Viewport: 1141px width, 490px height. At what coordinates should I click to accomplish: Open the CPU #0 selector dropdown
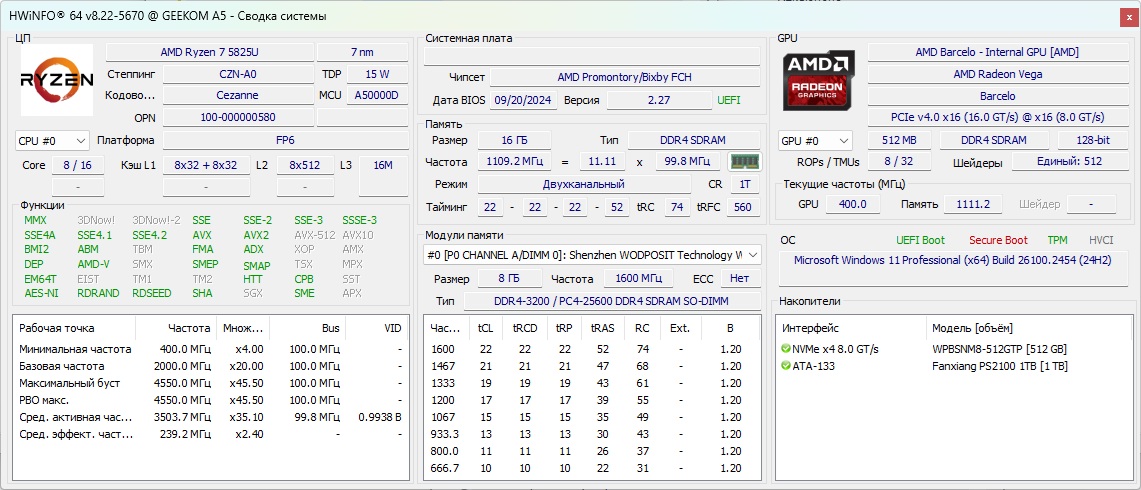pyautogui.click(x=52, y=141)
